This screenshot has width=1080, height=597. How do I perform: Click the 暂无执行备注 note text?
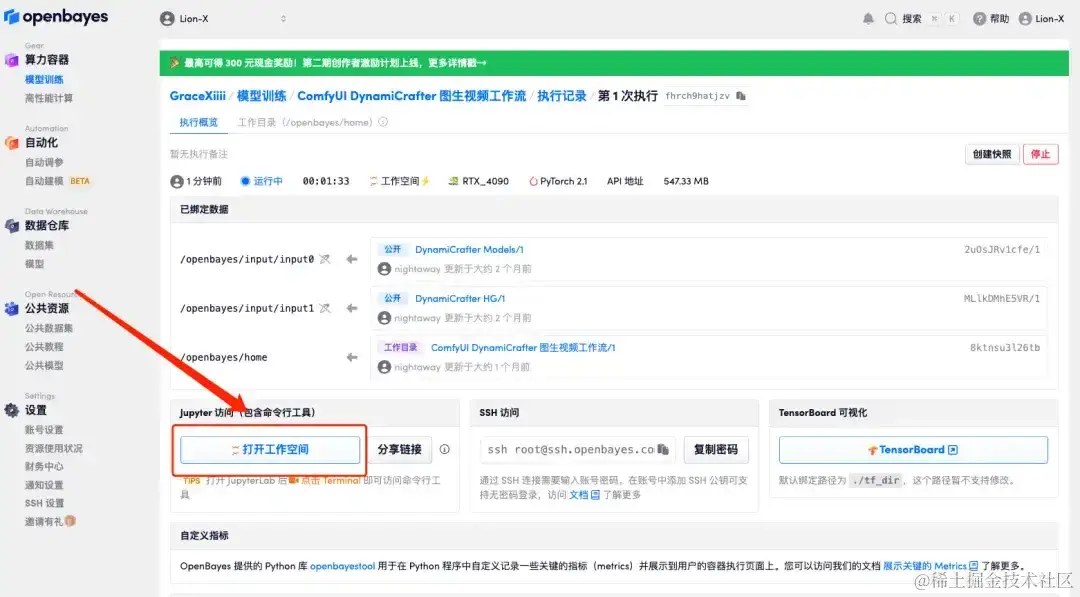point(198,154)
